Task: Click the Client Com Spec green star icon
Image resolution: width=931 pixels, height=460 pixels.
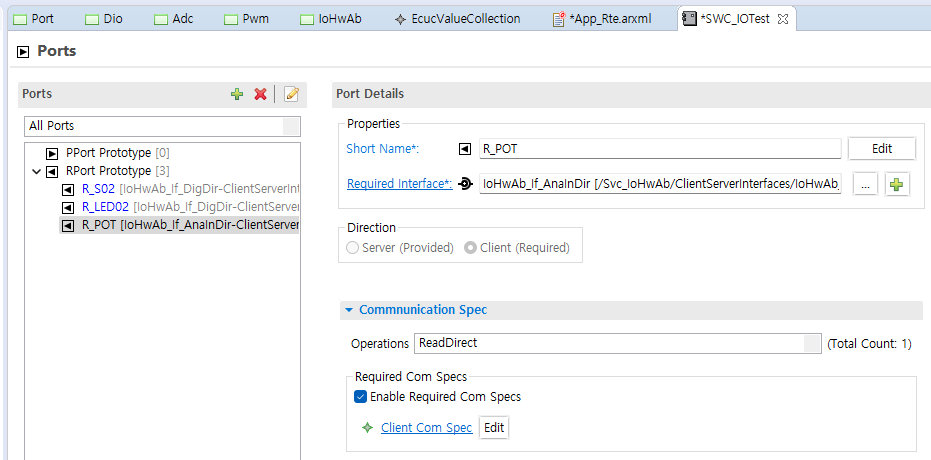Action: click(x=367, y=428)
